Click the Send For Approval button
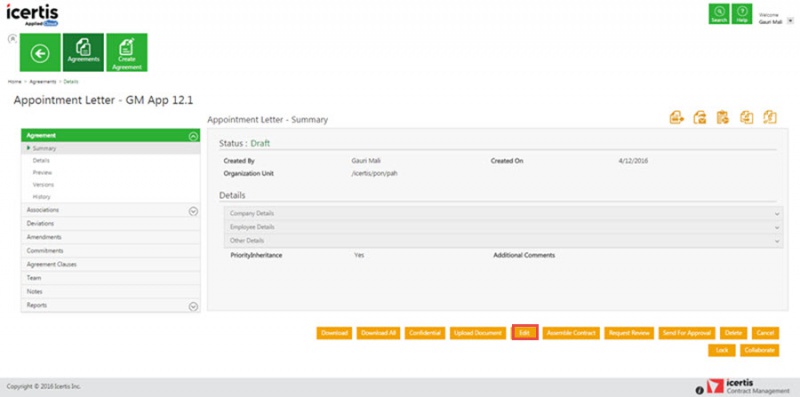This screenshot has height=397, width=800. point(687,333)
